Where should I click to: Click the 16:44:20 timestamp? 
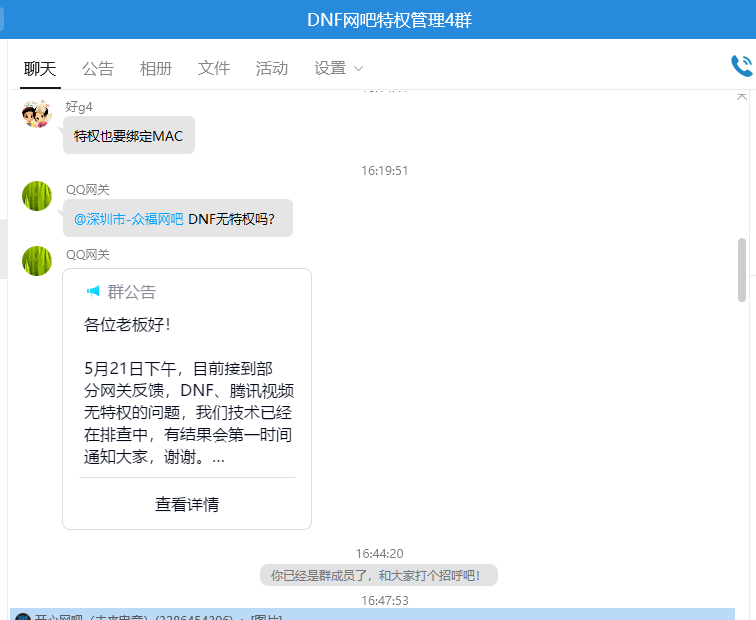tap(379, 553)
